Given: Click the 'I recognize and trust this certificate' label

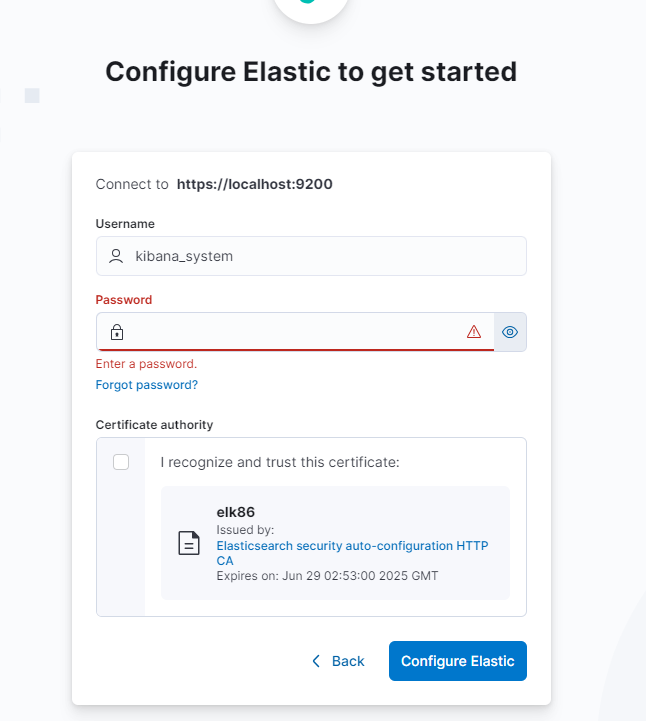Looking at the screenshot, I should click(280, 462).
